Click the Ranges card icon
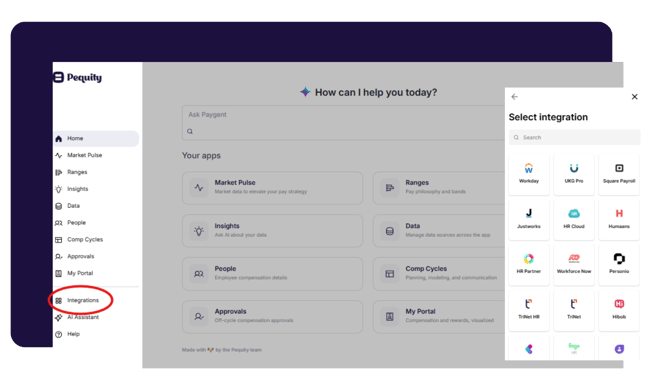 click(390, 188)
